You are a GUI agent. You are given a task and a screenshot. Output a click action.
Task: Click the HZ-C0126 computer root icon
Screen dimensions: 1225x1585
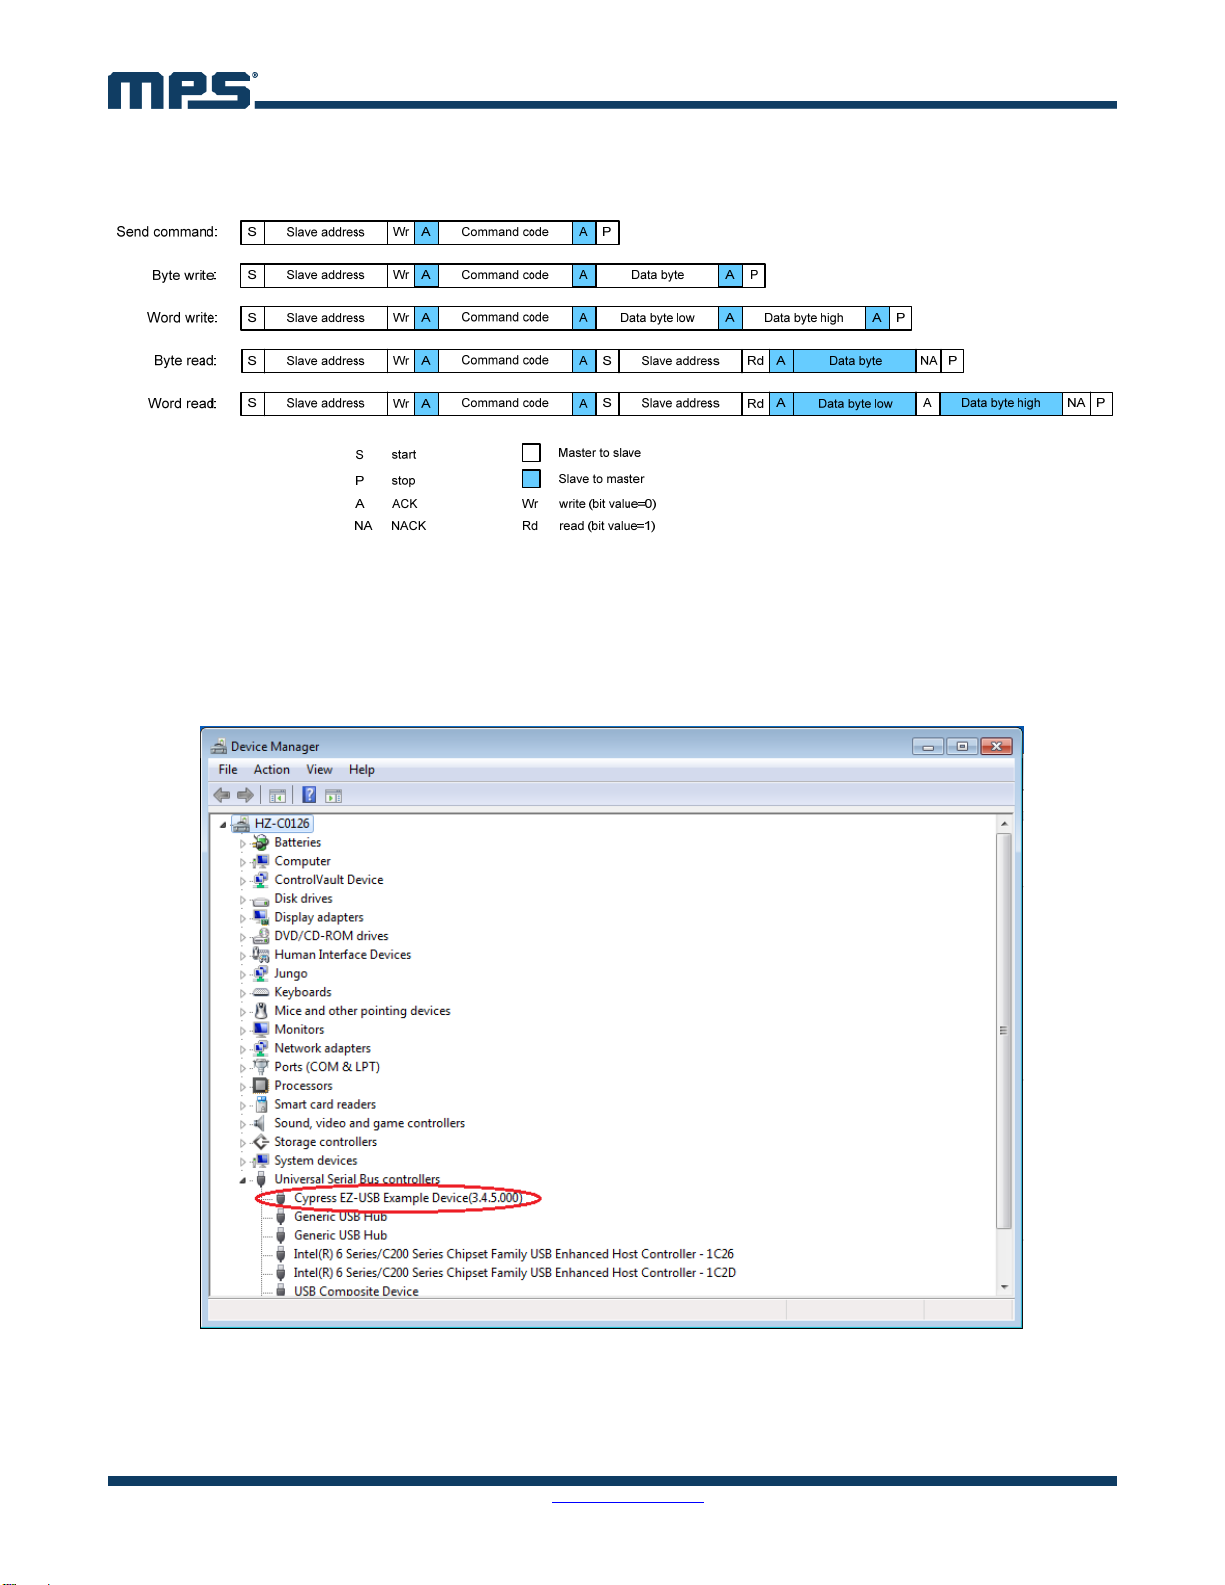(x=241, y=823)
